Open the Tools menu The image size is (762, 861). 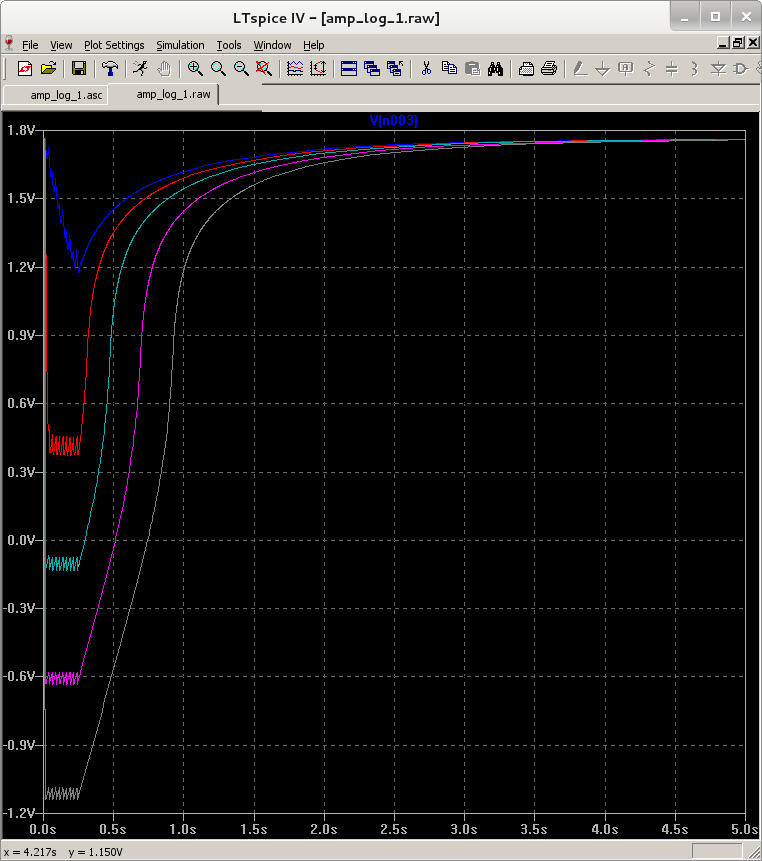coord(229,45)
